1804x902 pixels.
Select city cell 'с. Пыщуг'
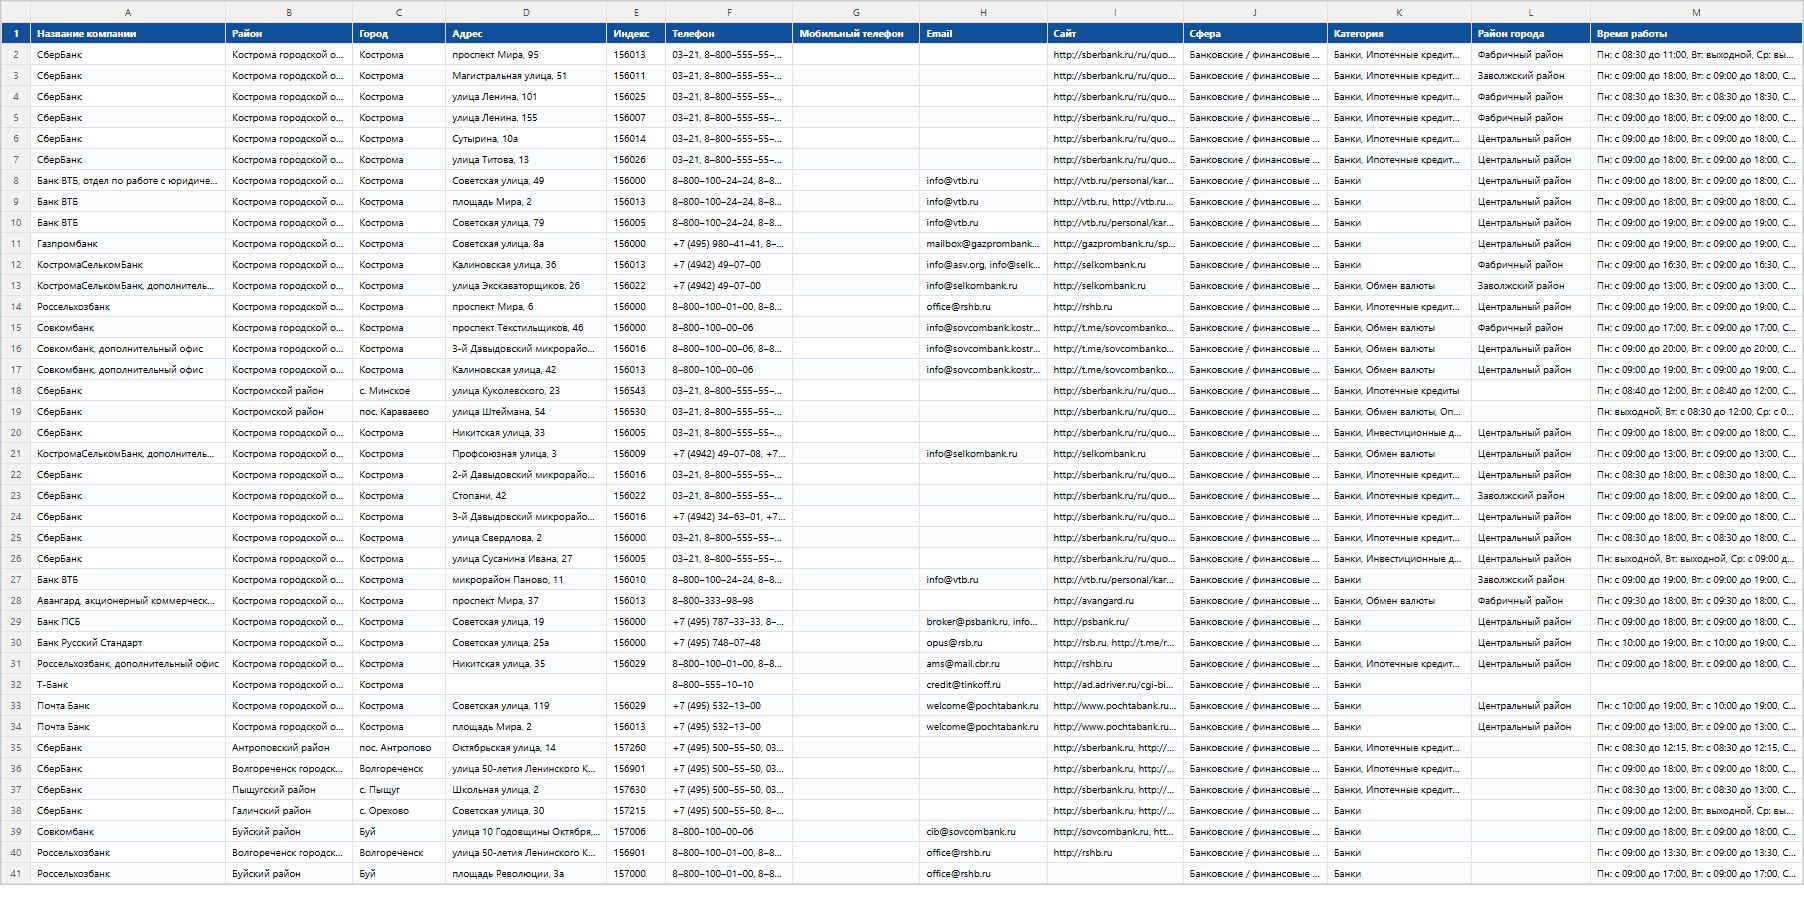click(399, 790)
